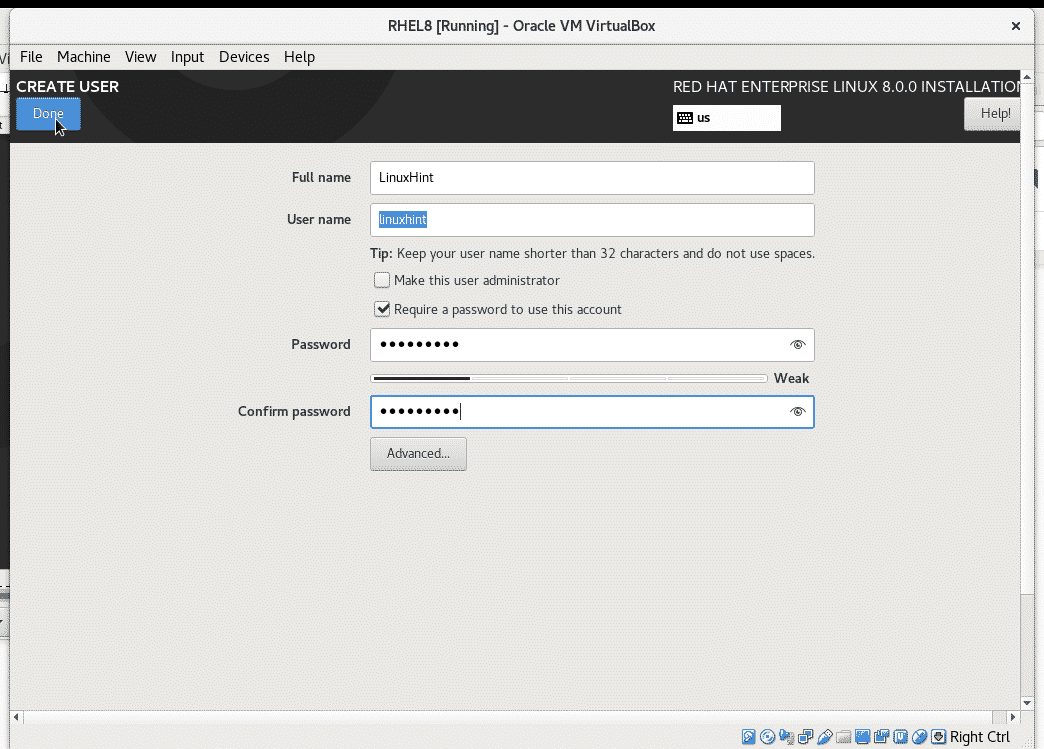
Task: Click the audio status icon
Action: (786, 736)
